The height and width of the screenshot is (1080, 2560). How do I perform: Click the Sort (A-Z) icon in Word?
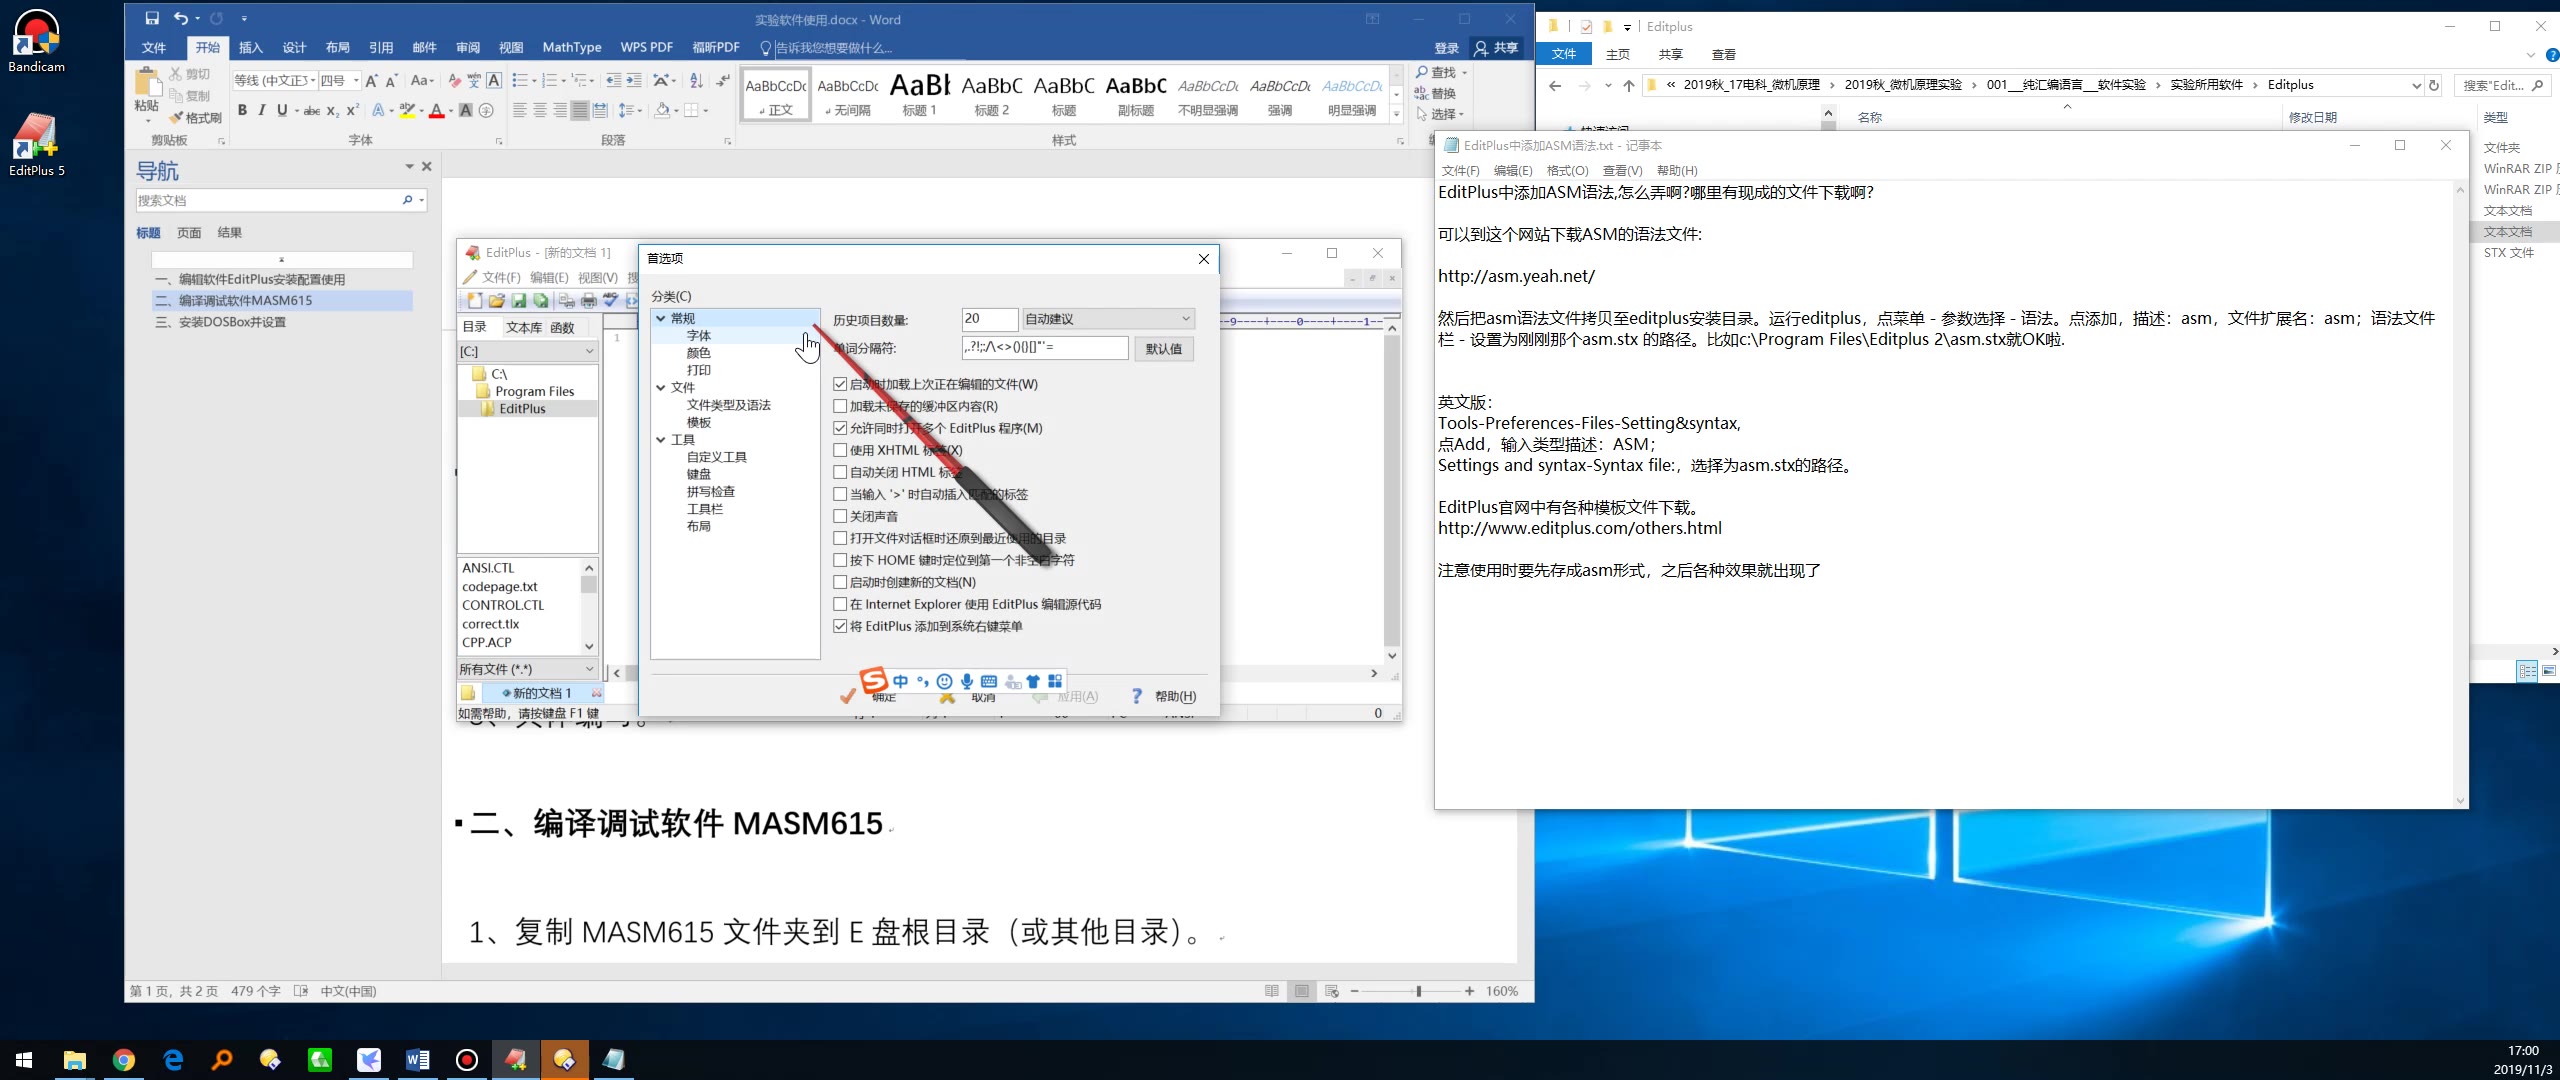pyautogui.click(x=696, y=81)
